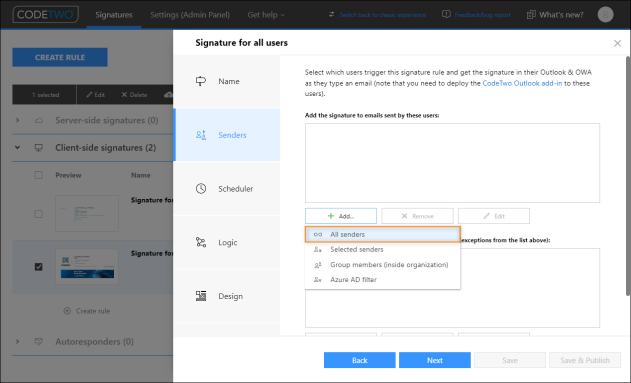Open the CodeTwo Outlook add-in link
This screenshot has width=631, height=383.
point(522,83)
